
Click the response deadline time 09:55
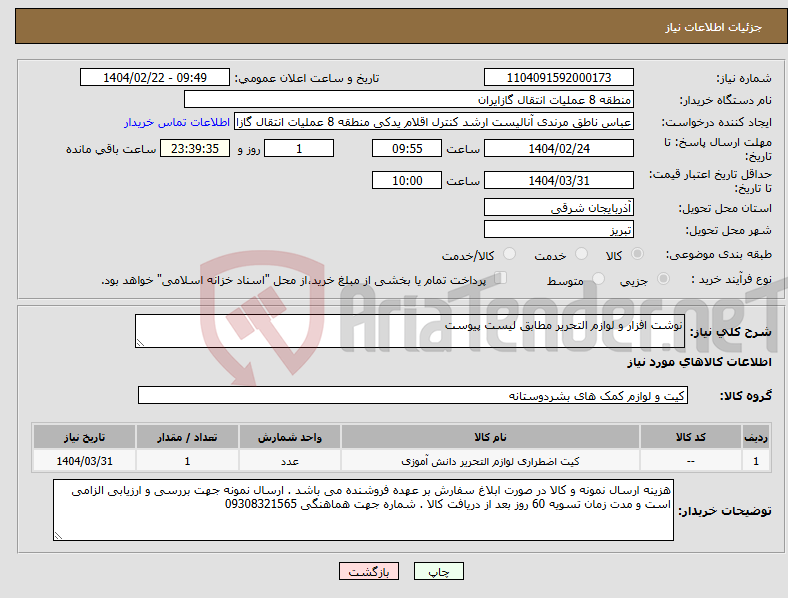click(407, 148)
